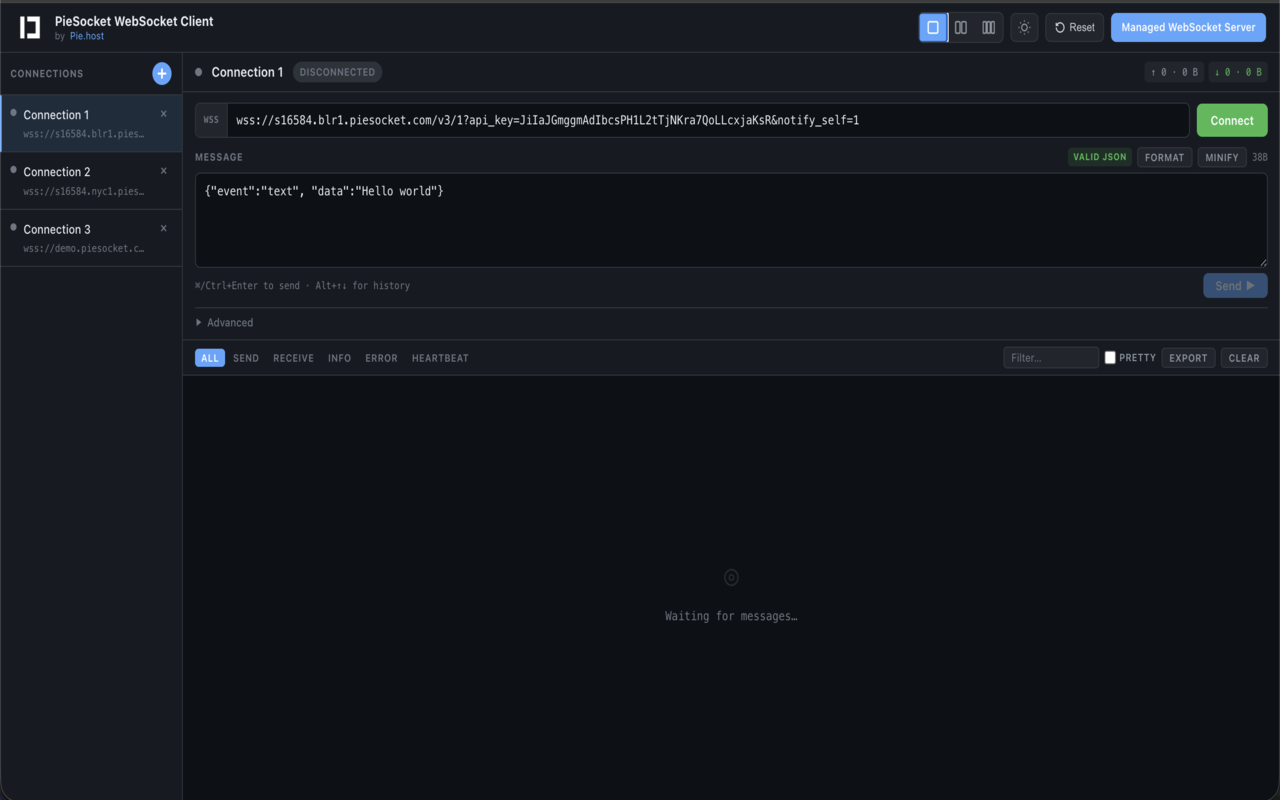The image size is (1280, 800).
Task: Filter log by HEARTBEAT messages
Action: pyautogui.click(x=440, y=358)
